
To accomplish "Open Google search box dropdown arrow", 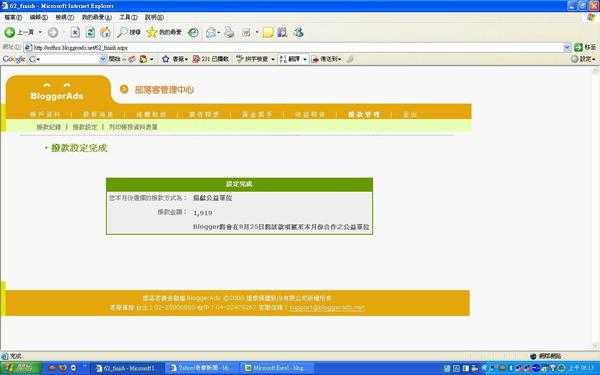I will pos(103,59).
